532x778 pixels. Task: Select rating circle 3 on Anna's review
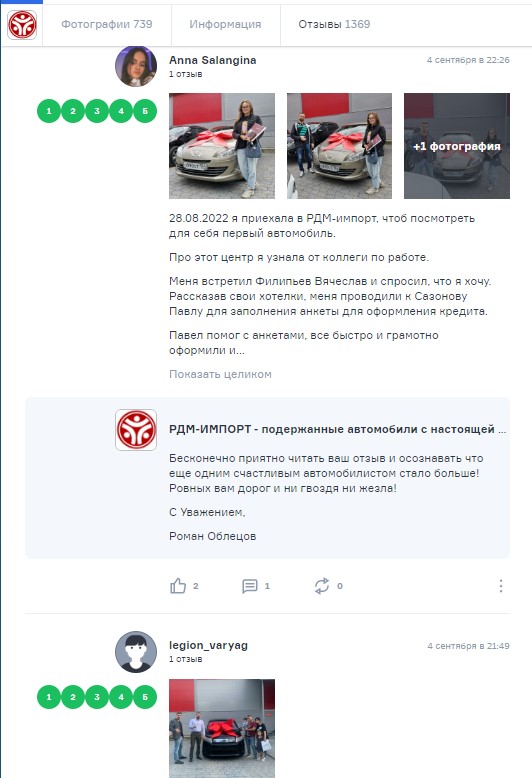click(97, 111)
